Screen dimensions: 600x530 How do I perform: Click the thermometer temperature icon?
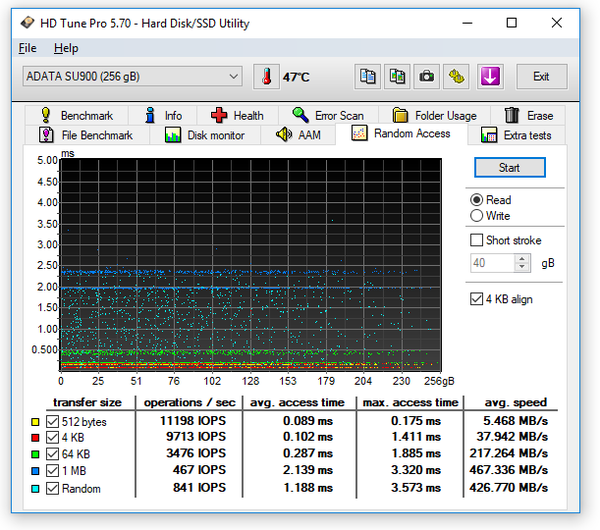(x=266, y=77)
